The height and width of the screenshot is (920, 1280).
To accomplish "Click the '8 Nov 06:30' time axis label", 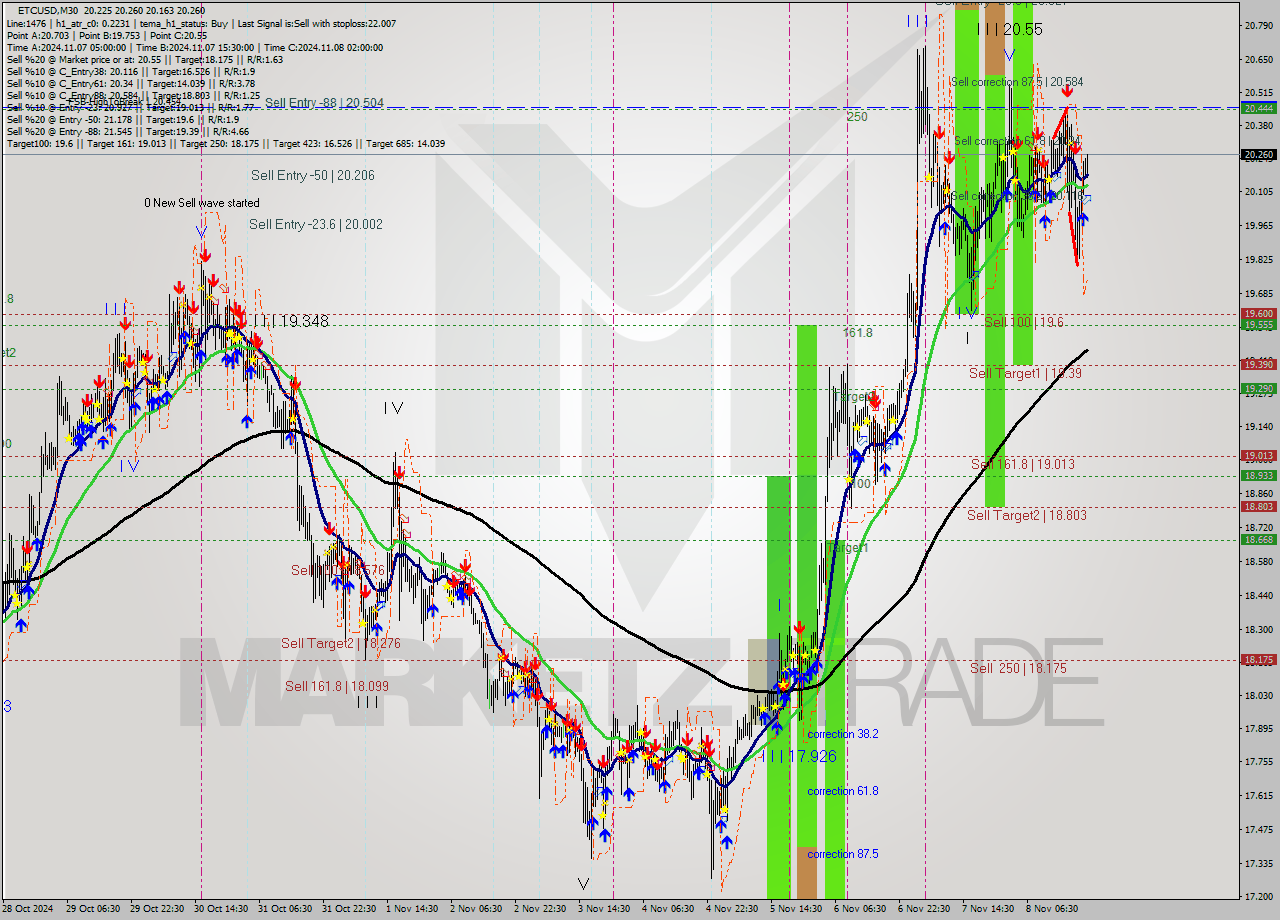I will click(x=1052, y=909).
